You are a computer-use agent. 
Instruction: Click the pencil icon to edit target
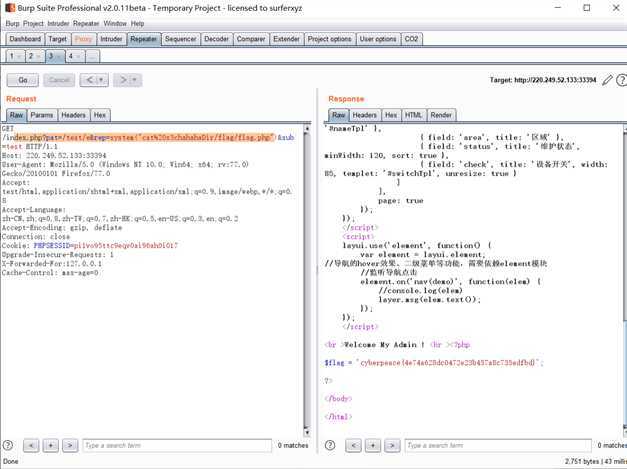point(607,80)
